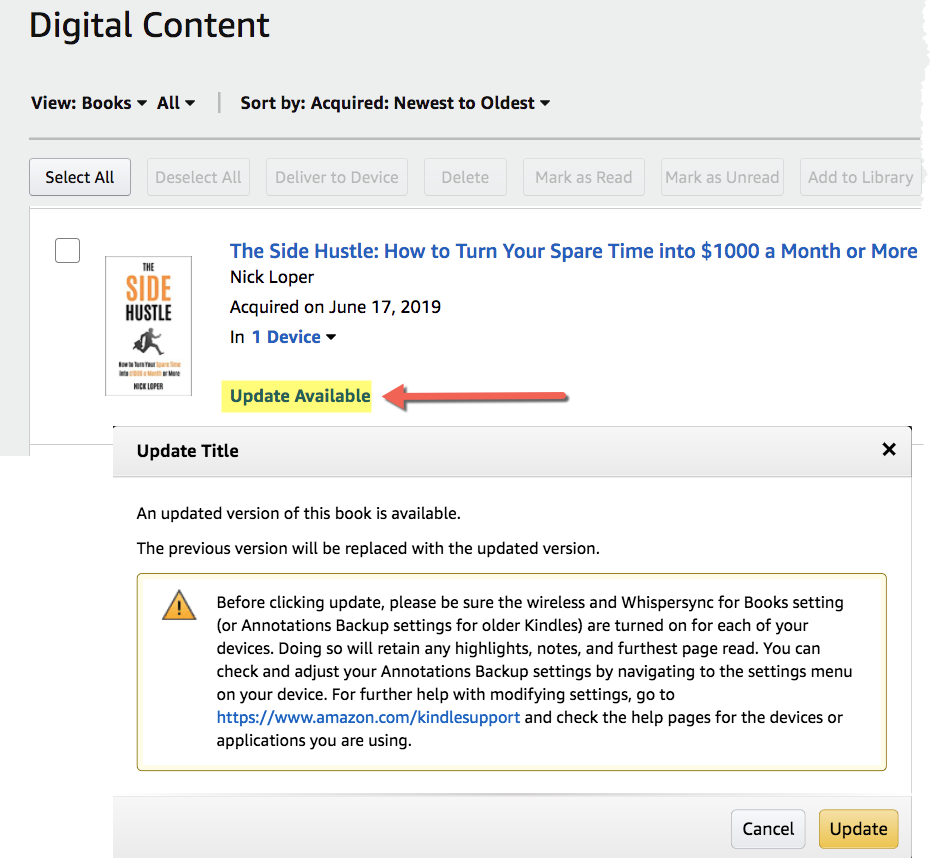Click the author name Nick Loper
931x865 pixels.
[x=272, y=277]
